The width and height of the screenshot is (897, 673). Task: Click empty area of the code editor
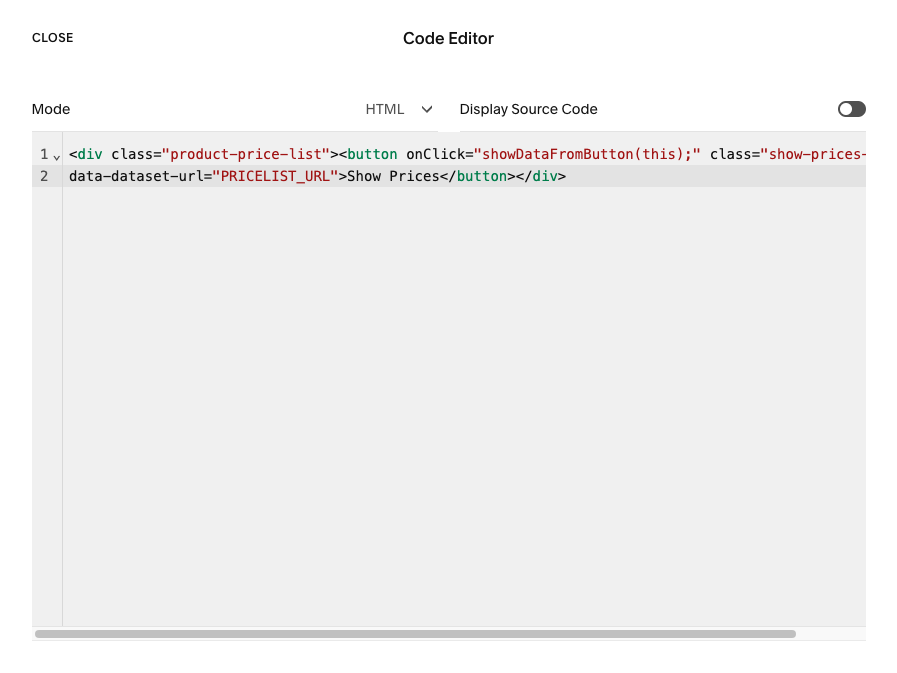pos(463,401)
